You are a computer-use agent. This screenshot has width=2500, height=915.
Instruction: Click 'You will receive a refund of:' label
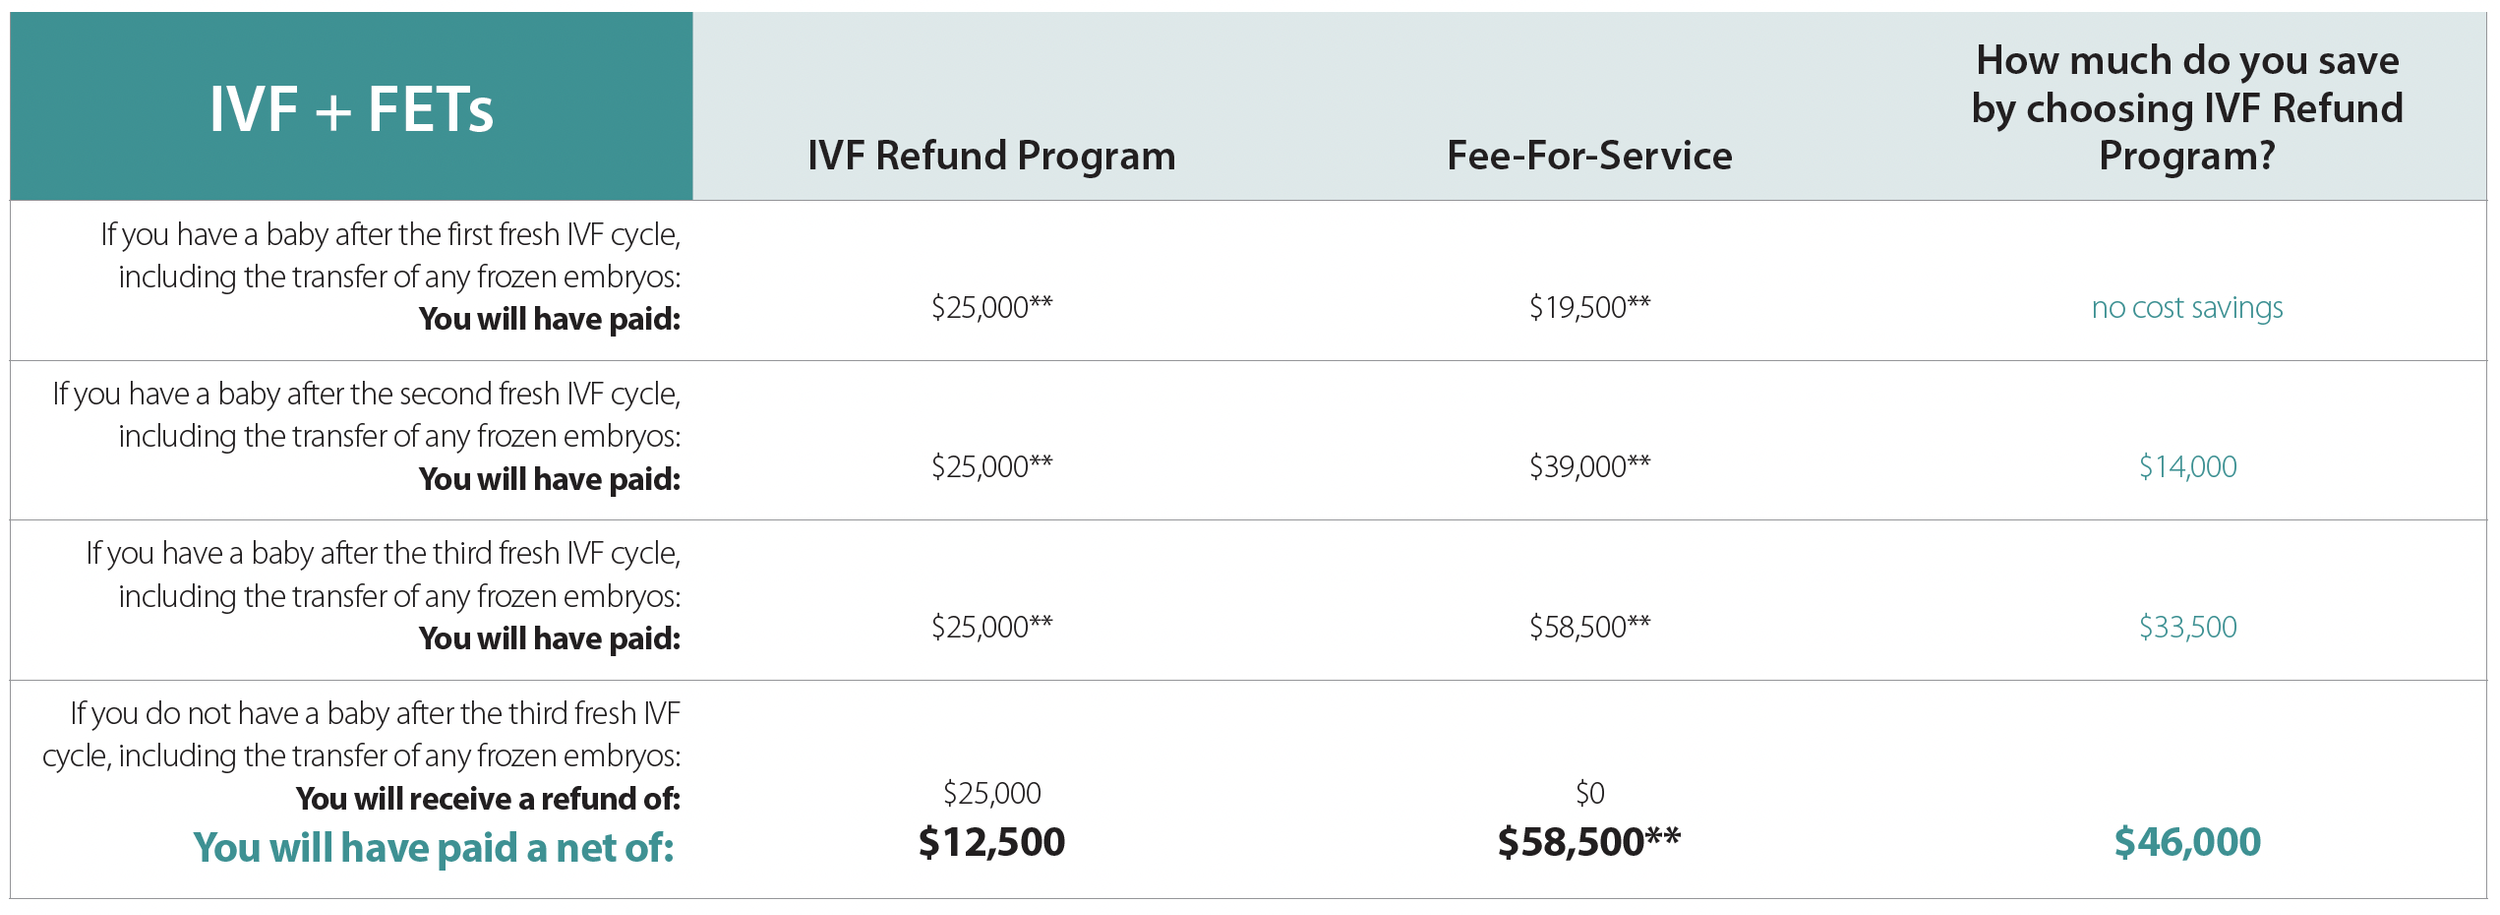tap(488, 798)
